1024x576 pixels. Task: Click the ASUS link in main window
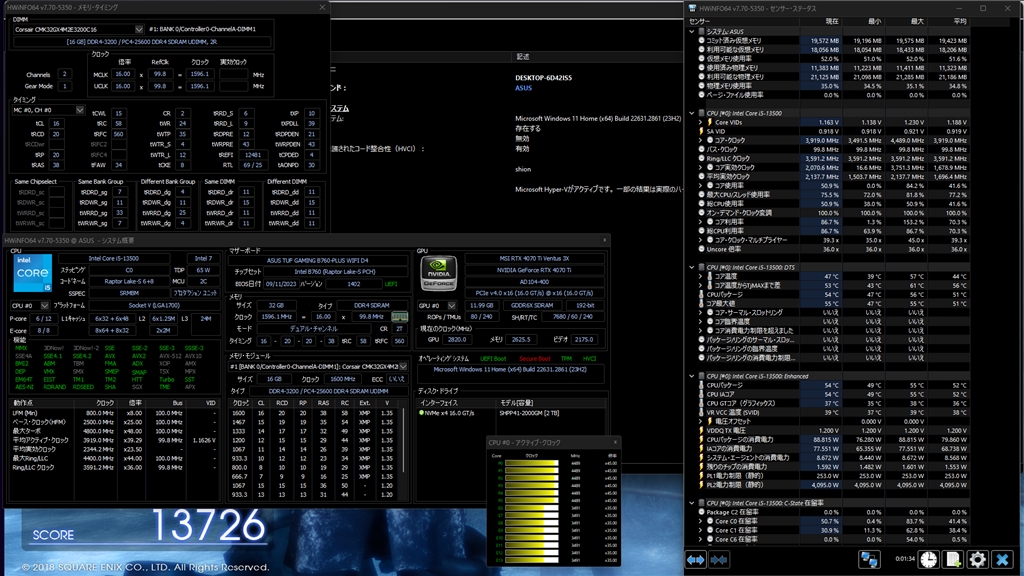(523, 88)
